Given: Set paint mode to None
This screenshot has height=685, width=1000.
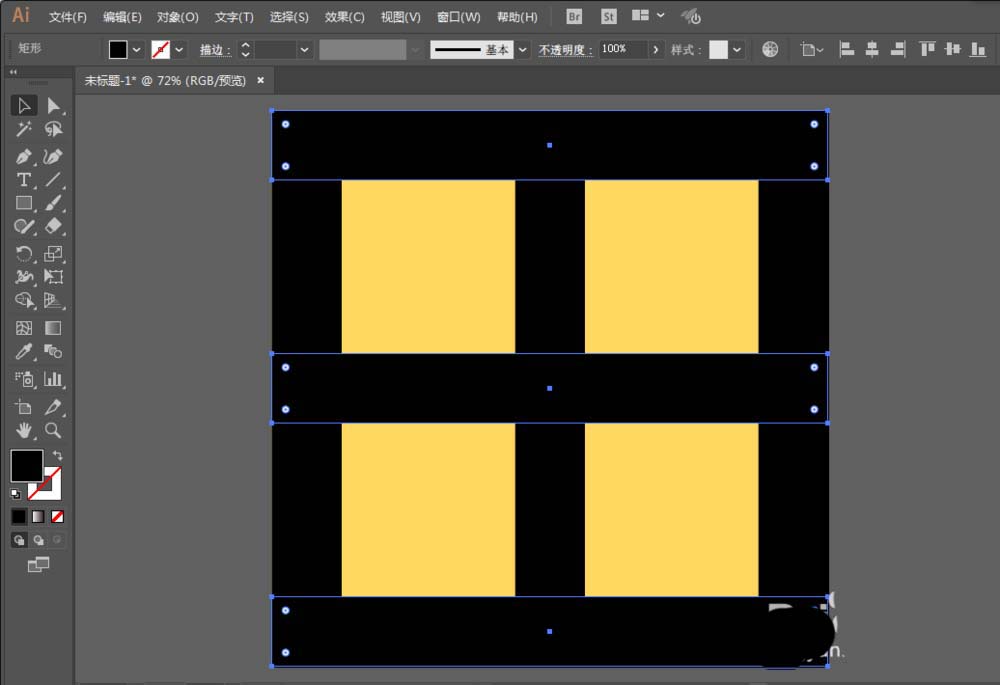Looking at the screenshot, I should click(57, 517).
